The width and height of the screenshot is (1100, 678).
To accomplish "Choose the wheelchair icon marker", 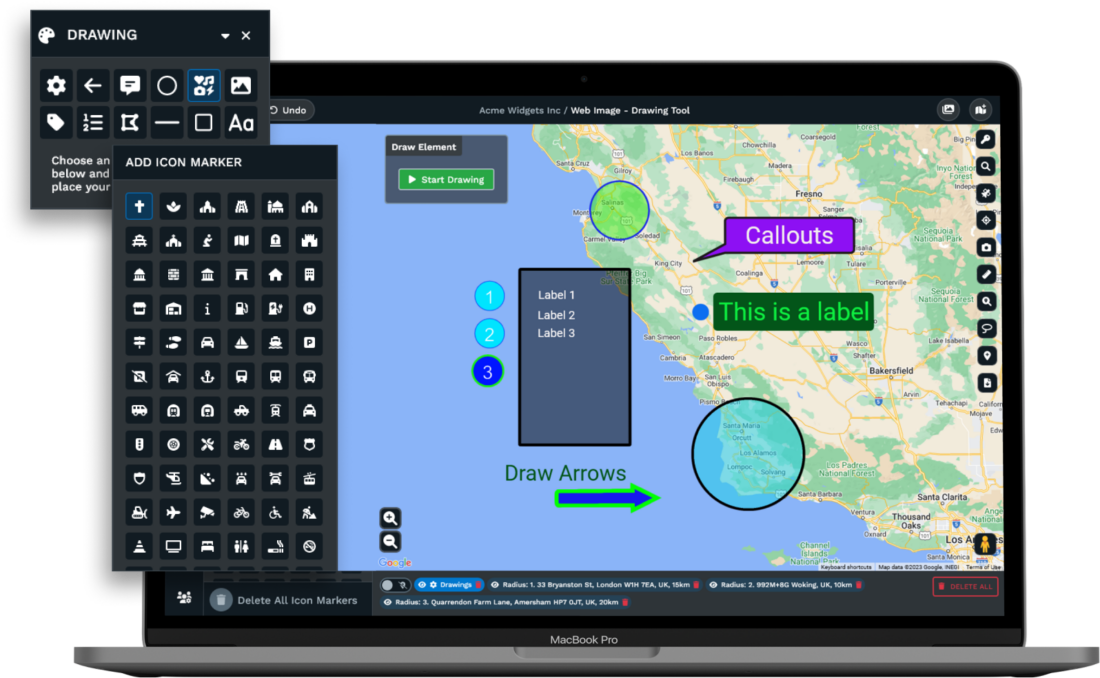I will 275,512.
